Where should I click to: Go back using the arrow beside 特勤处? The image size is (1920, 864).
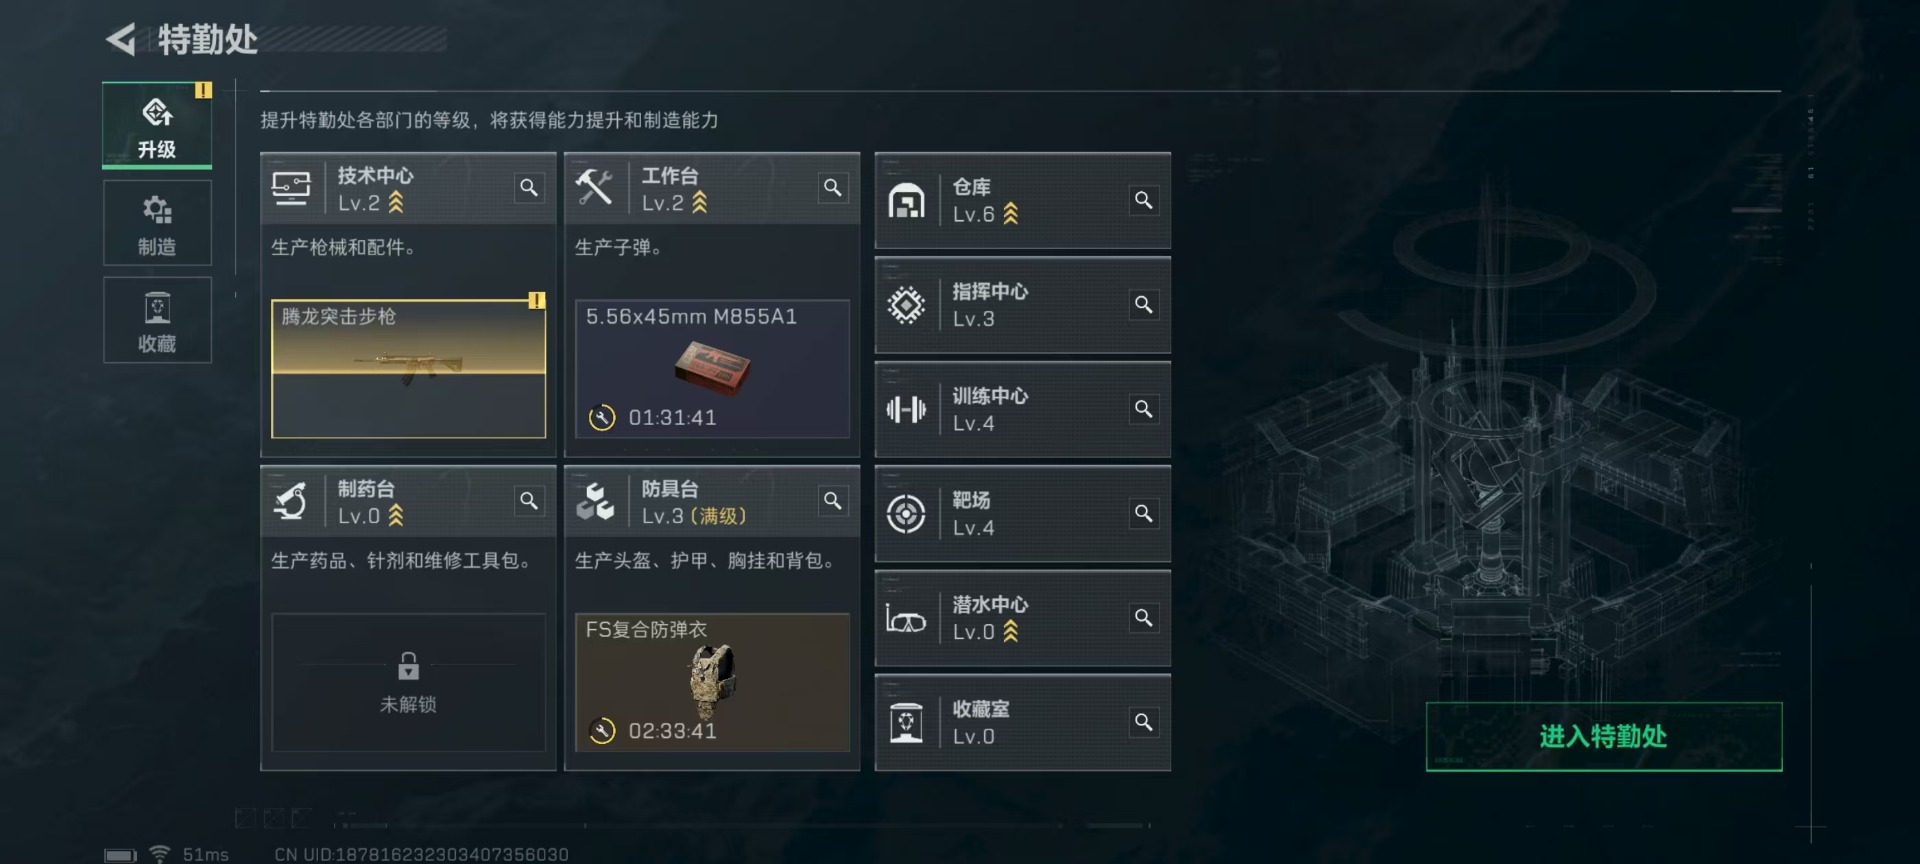121,40
